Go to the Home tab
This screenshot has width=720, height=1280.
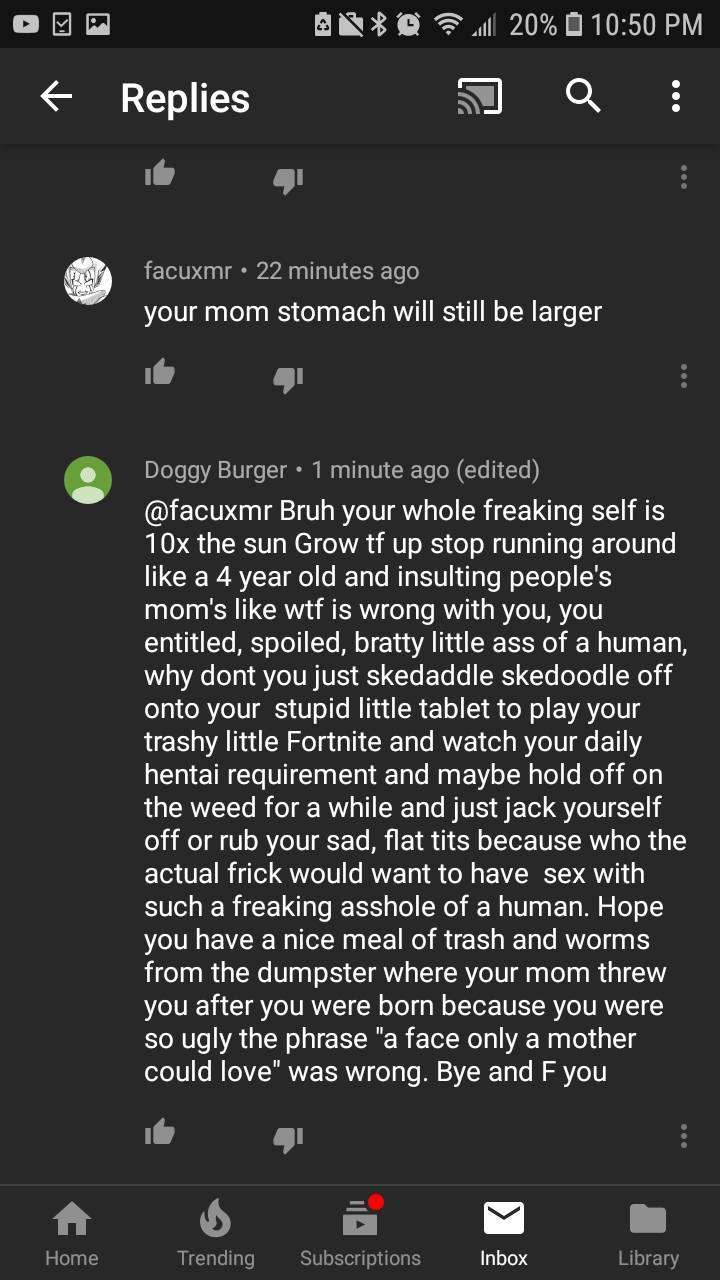point(72,1233)
